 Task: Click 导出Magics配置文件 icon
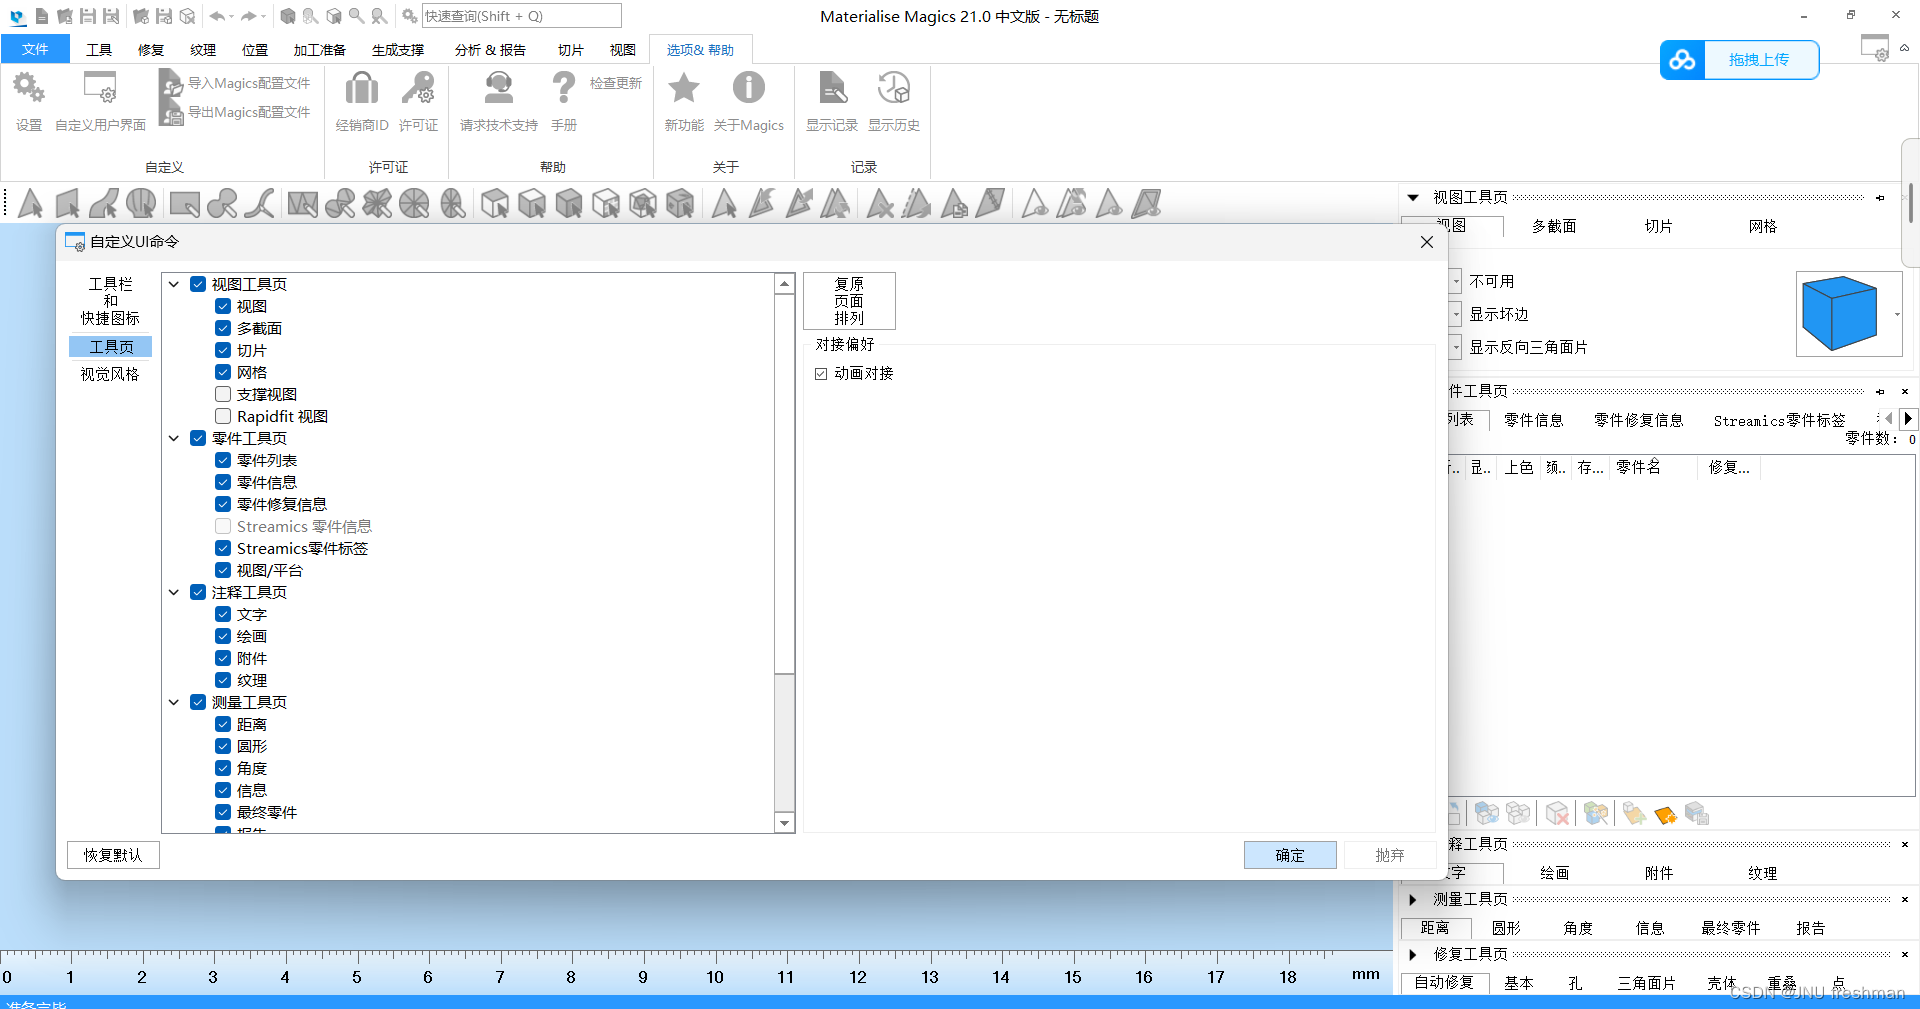[x=171, y=112]
